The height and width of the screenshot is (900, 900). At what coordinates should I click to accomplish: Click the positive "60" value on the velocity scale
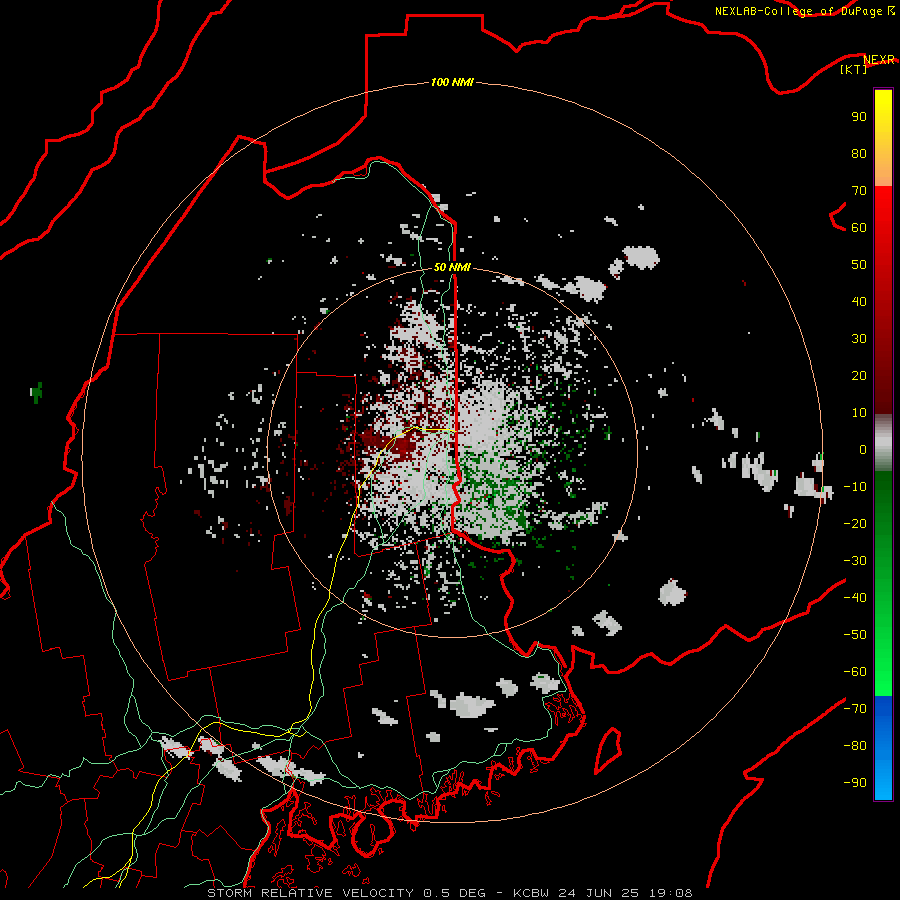(x=859, y=228)
